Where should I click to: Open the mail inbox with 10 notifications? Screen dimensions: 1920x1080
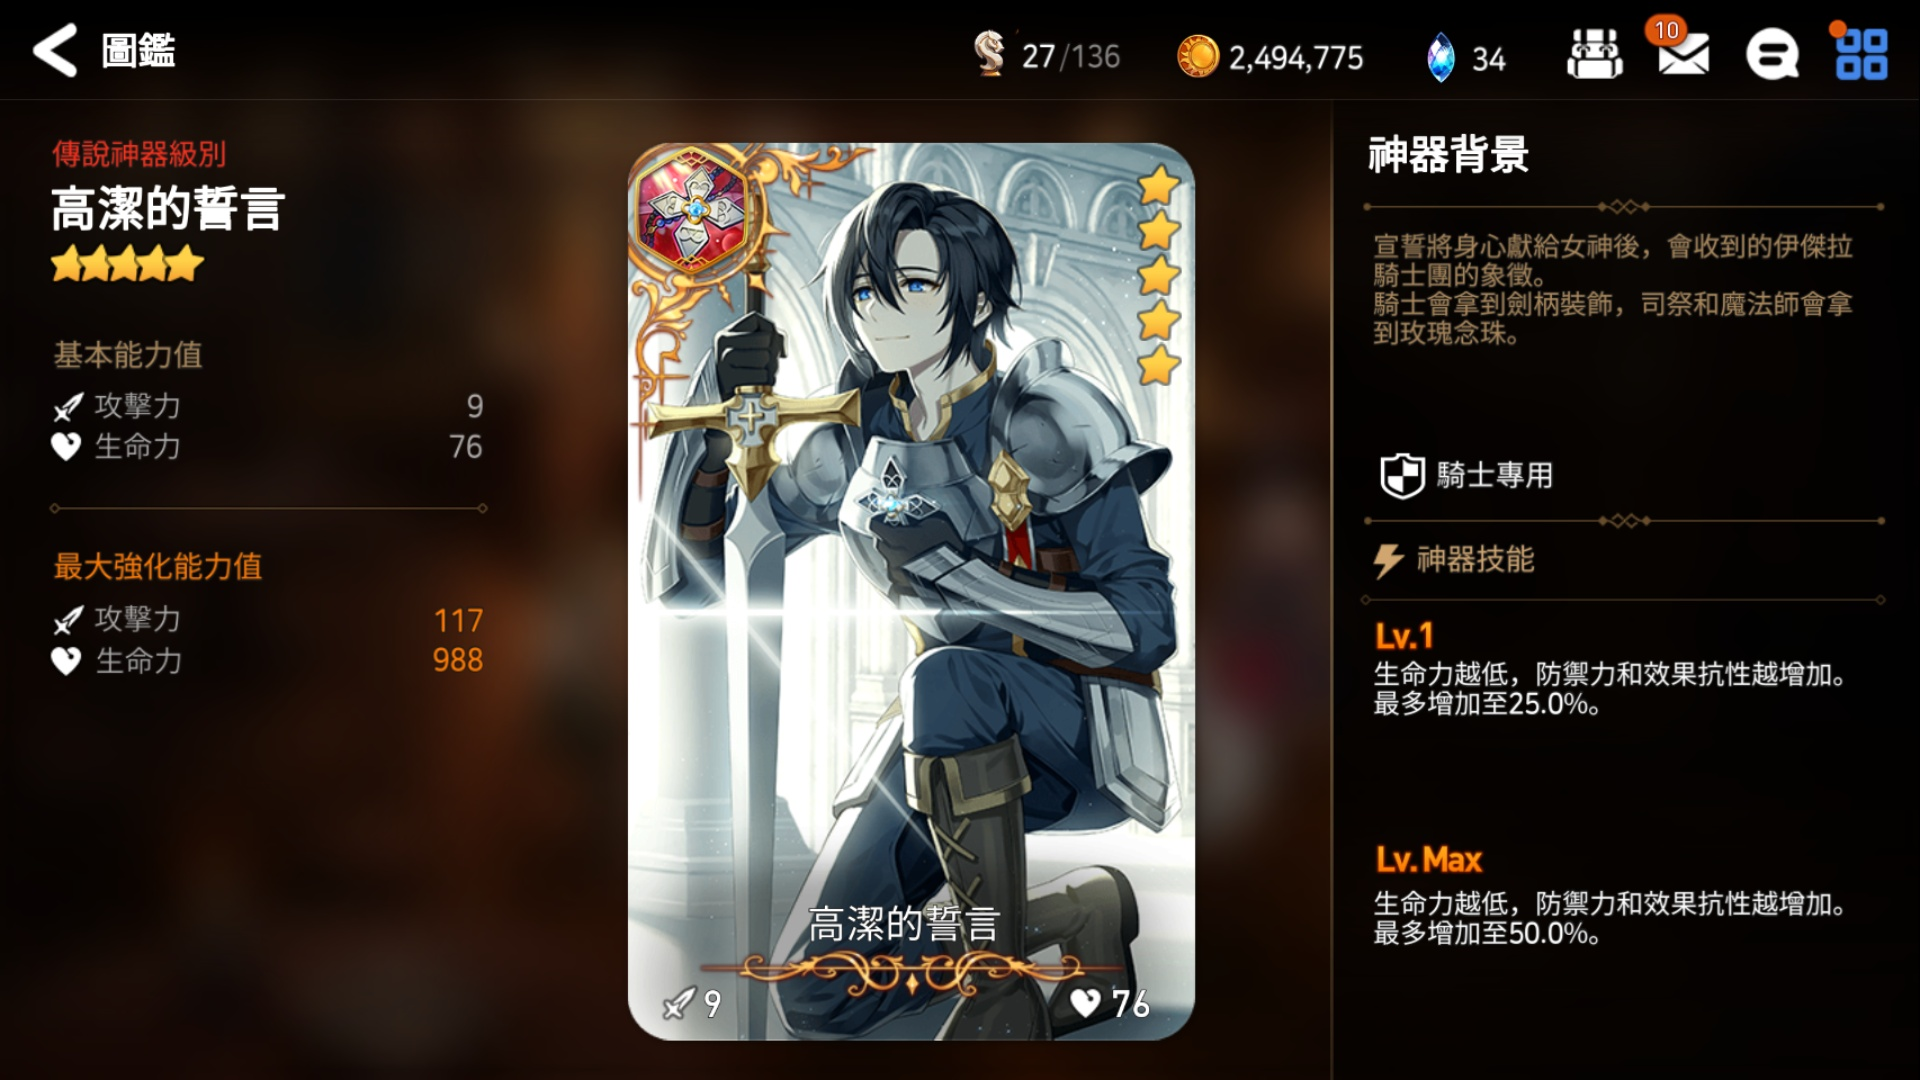(1682, 51)
